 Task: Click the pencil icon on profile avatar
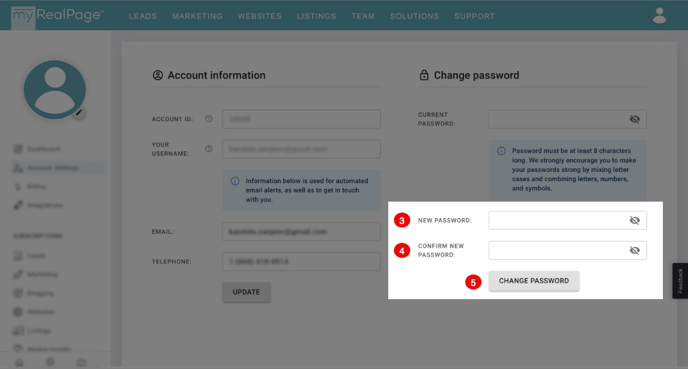(79, 113)
